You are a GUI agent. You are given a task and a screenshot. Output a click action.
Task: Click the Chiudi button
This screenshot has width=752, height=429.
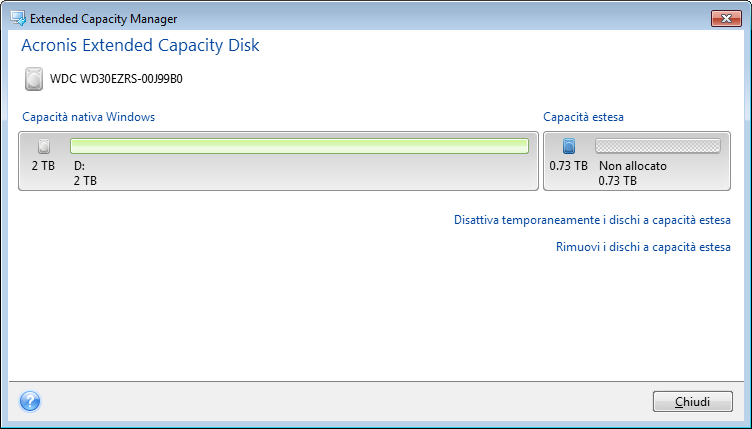tap(692, 402)
